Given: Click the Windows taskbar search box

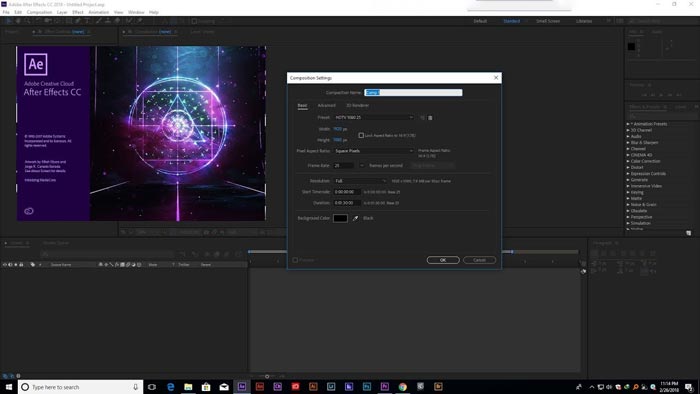Looking at the screenshot, I should point(80,387).
